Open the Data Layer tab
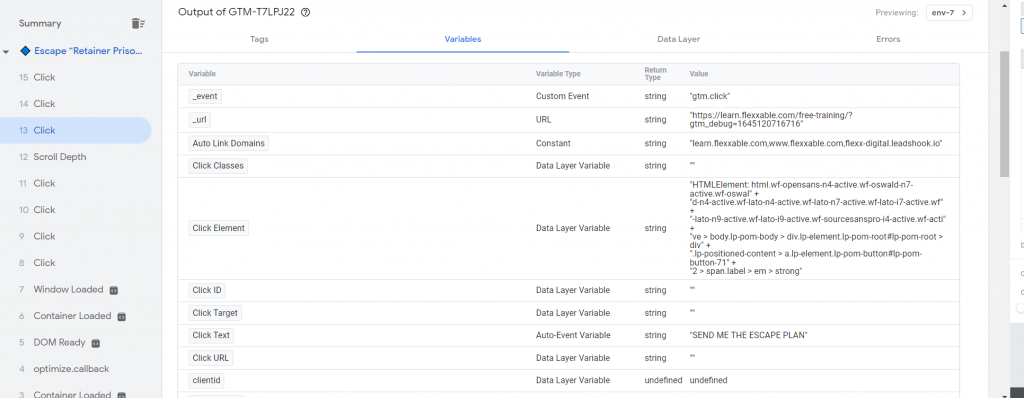Viewport: 1024px width, 398px height. coord(679,39)
